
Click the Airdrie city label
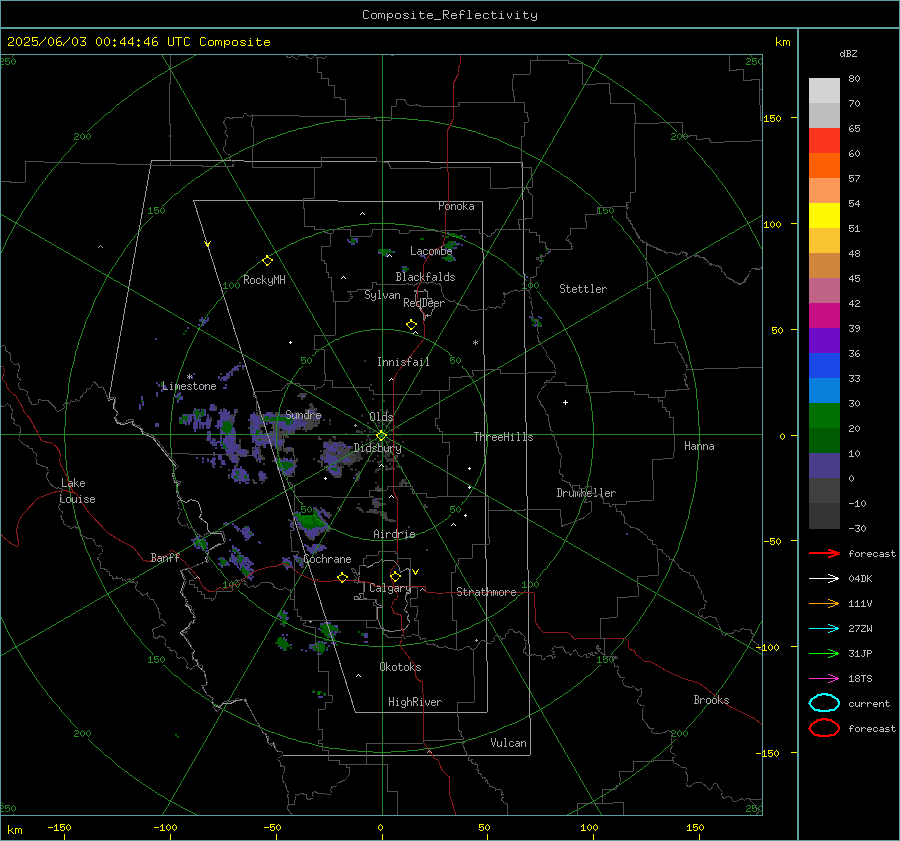pos(394,534)
